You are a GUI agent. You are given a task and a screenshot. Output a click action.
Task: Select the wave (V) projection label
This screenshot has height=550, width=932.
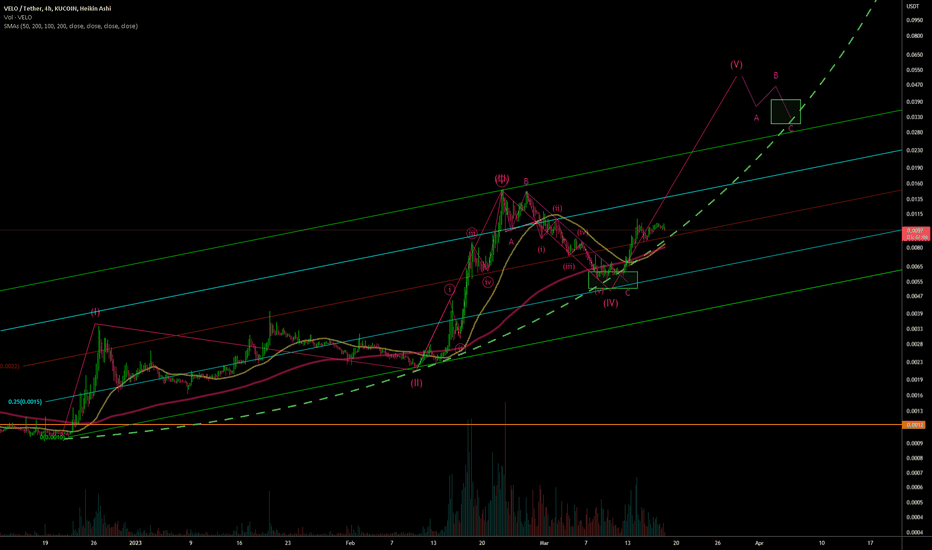(736, 64)
